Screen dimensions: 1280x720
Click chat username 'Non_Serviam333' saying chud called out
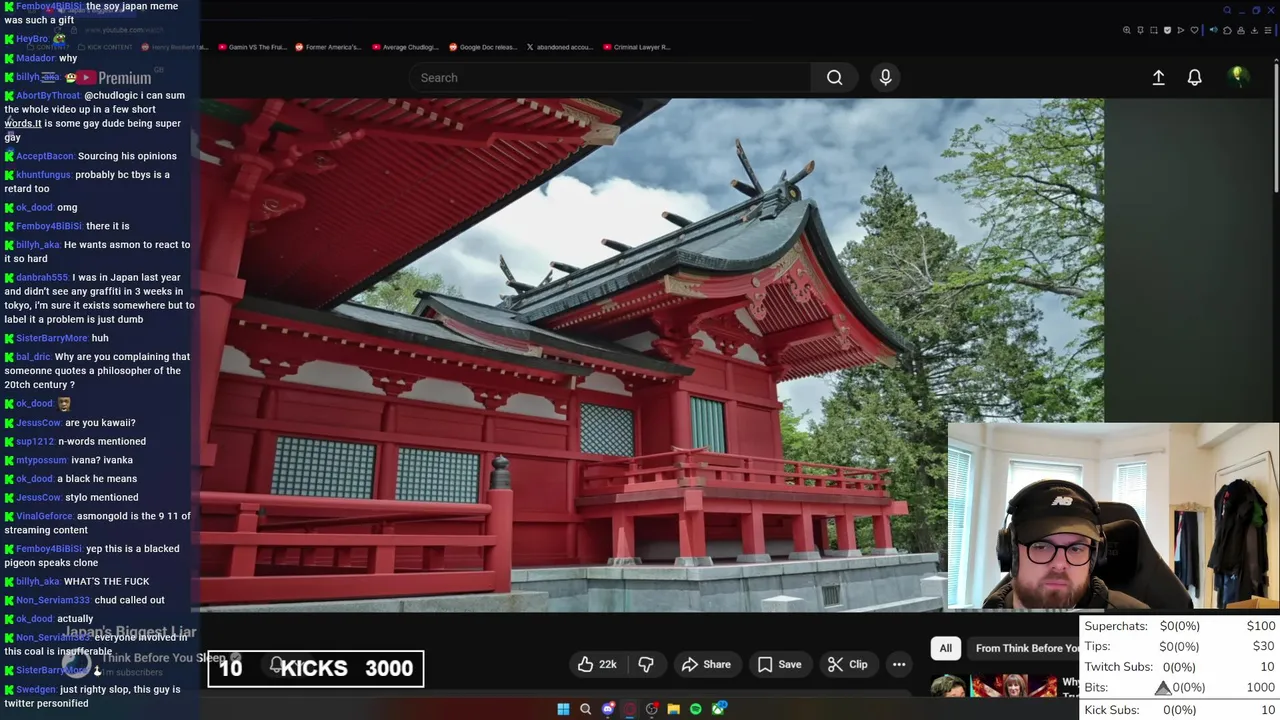tap(53, 600)
